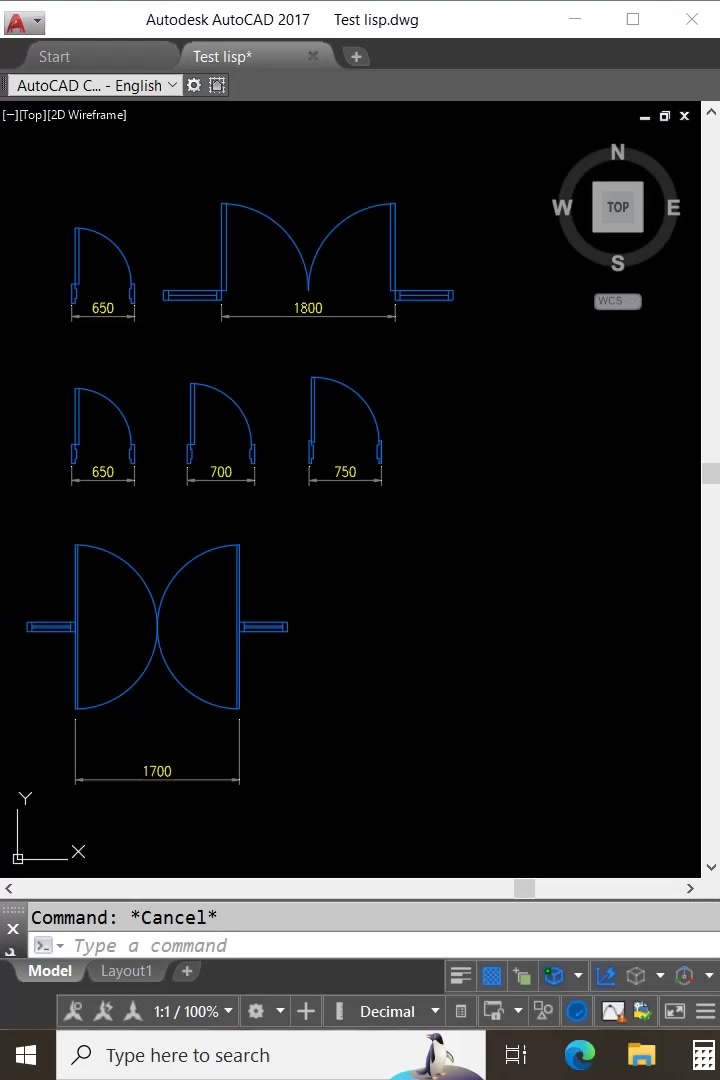Toggle Hardware Acceleration icon
This screenshot has height=1080, width=720.
click(x=577, y=1011)
